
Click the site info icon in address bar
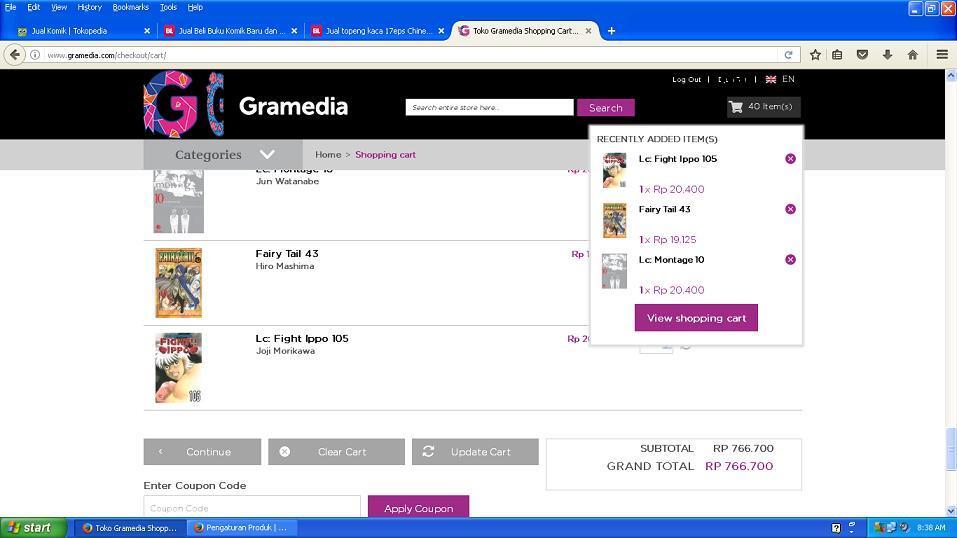(x=35, y=55)
